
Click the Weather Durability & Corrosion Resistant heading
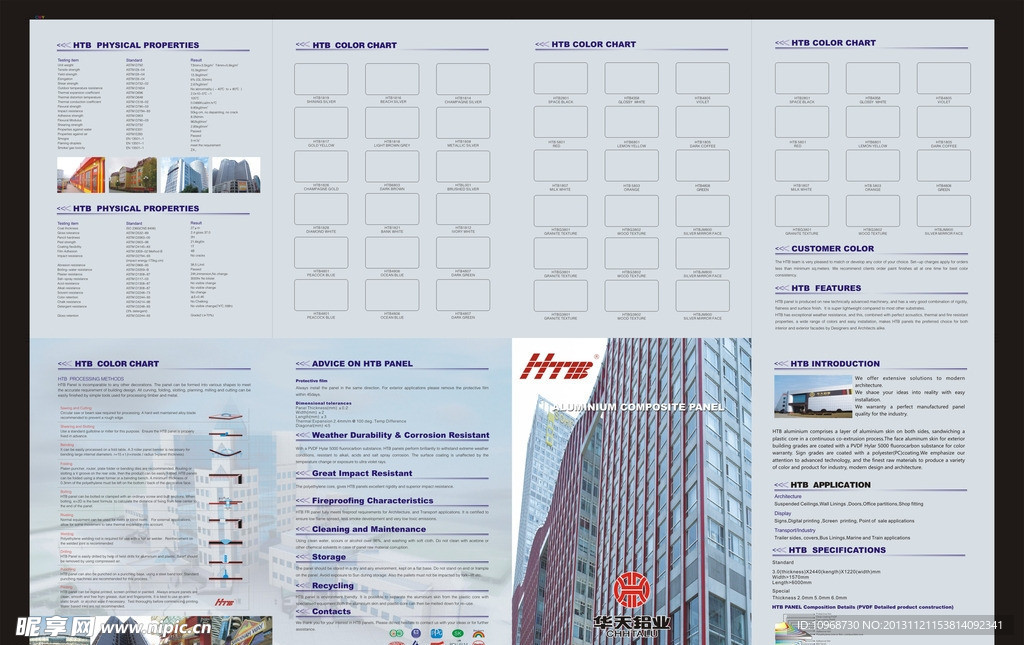point(400,436)
